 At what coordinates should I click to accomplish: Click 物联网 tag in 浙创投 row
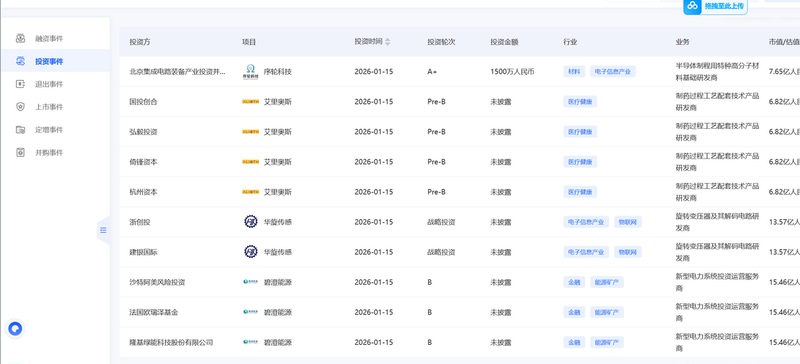(628, 222)
